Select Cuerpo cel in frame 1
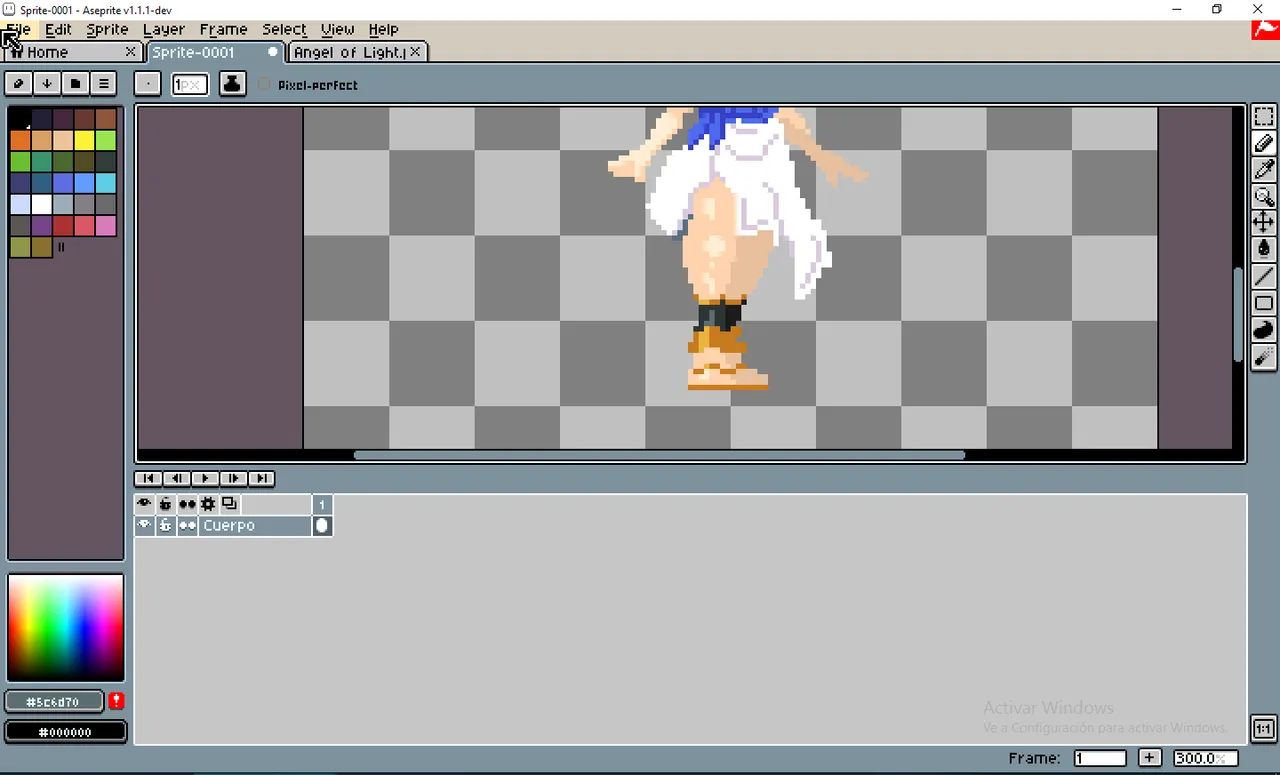Image resolution: width=1280 pixels, height=775 pixels. point(322,525)
